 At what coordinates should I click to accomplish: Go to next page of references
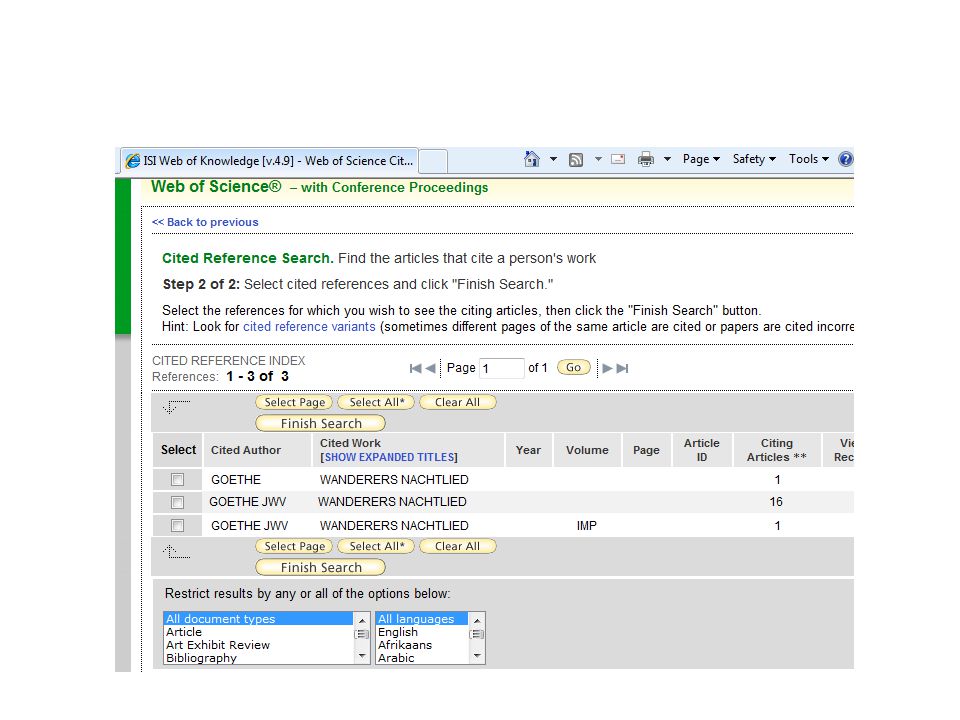(x=607, y=368)
